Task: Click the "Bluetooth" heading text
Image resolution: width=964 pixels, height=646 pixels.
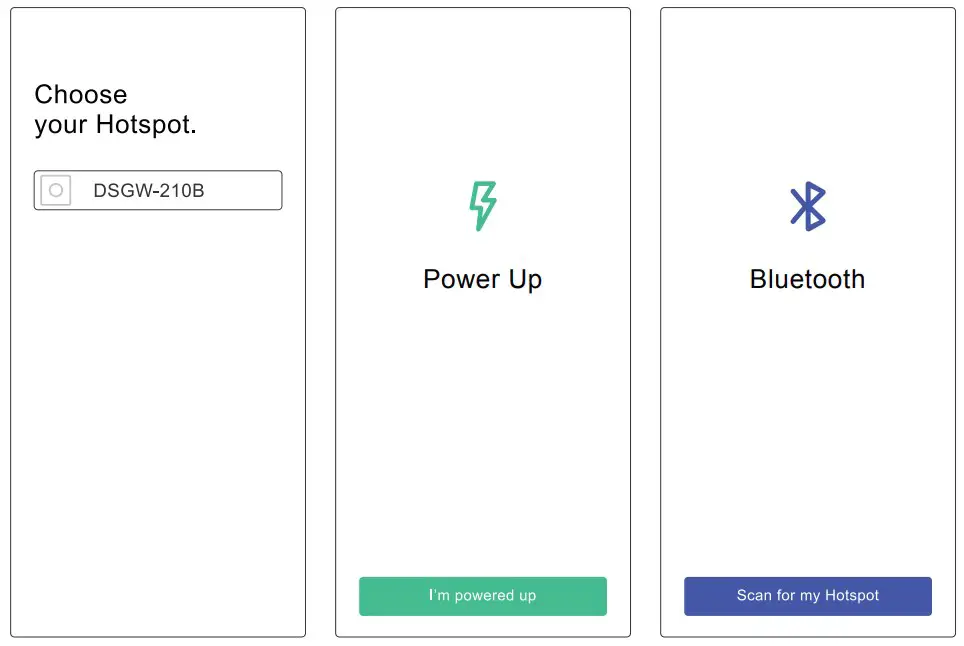Action: click(807, 279)
